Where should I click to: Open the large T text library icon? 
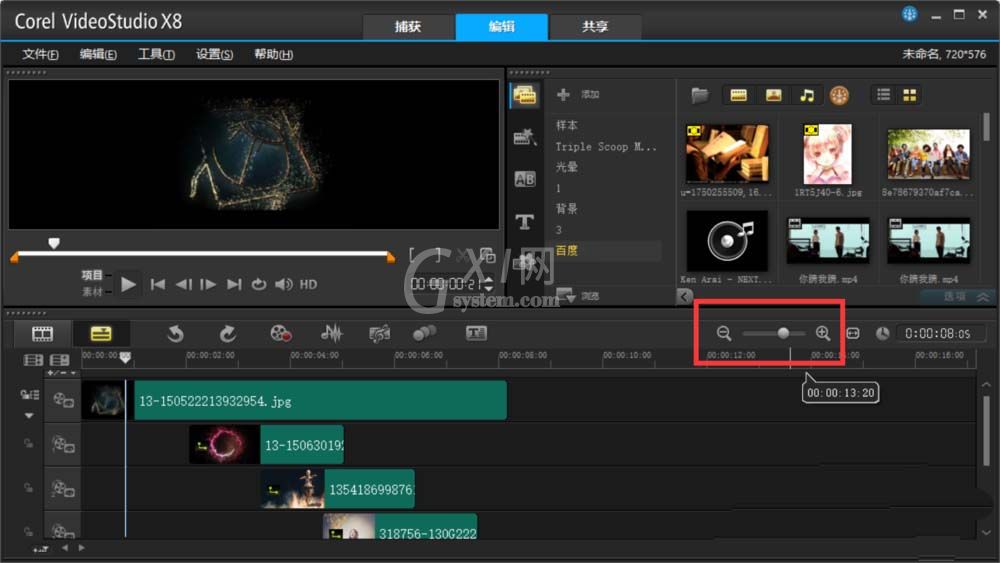pos(525,221)
